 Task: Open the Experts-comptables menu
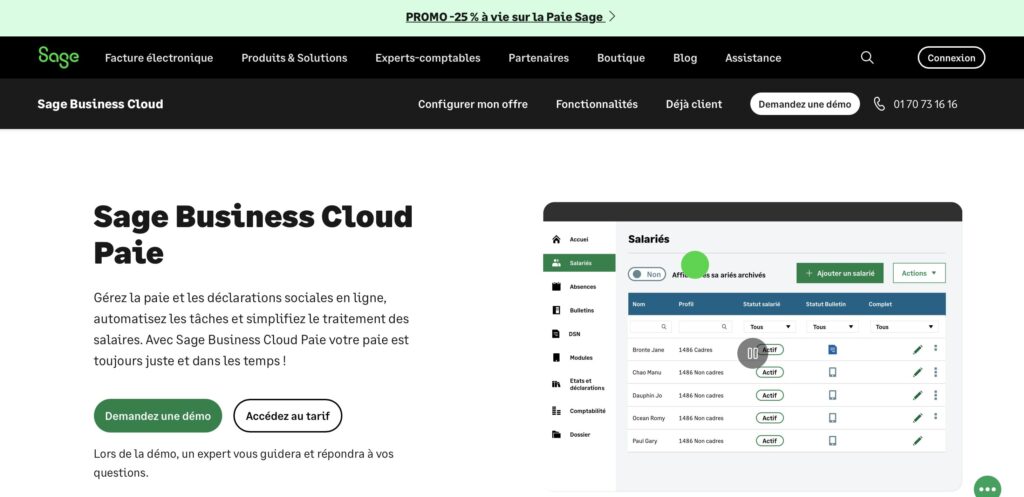428,57
